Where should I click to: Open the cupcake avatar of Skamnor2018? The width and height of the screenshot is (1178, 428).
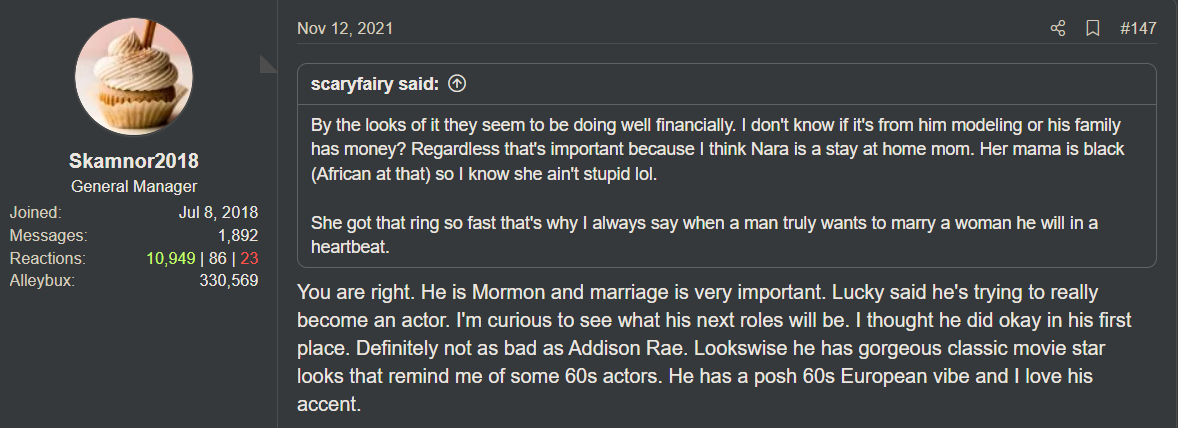click(134, 75)
